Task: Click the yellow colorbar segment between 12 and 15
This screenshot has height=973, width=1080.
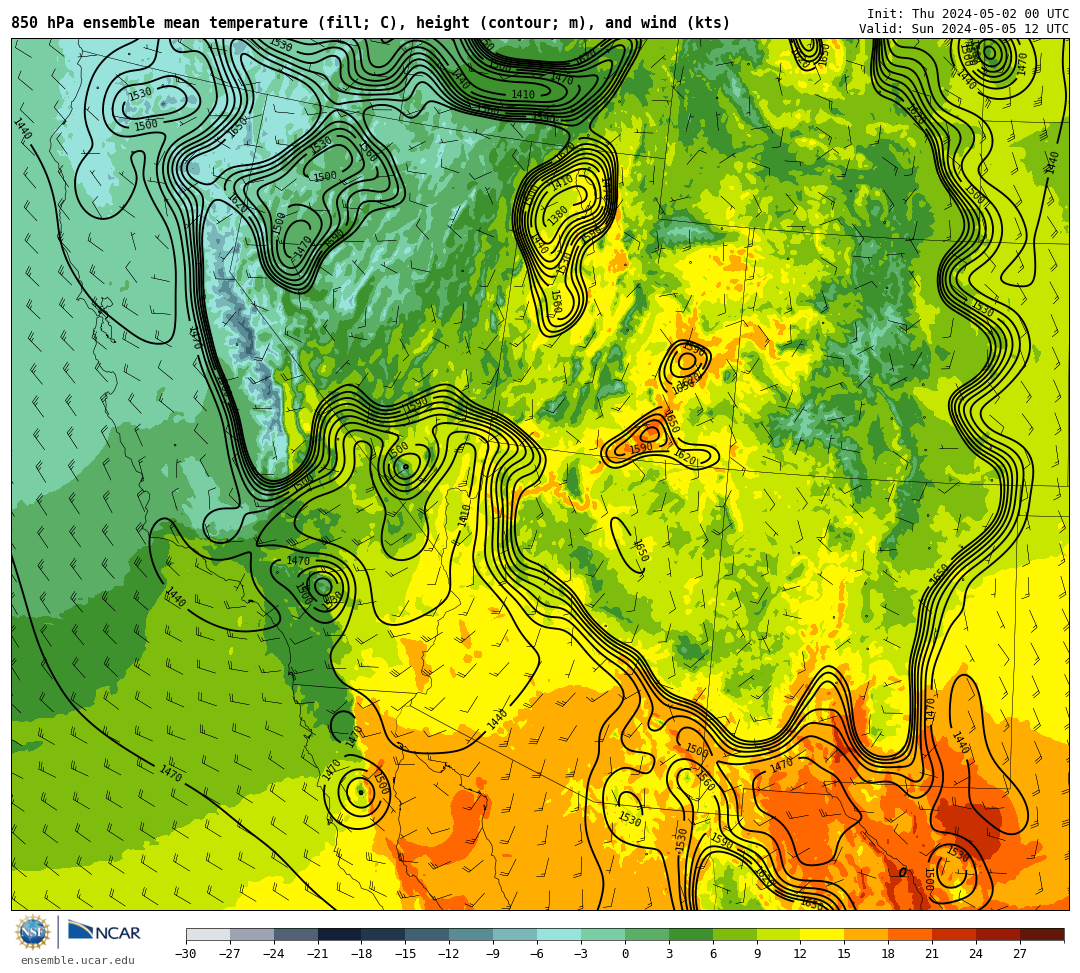Action: (x=822, y=934)
